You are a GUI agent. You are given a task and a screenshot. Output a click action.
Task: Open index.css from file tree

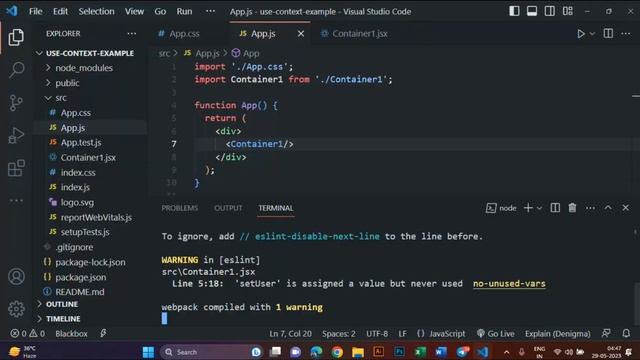78,172
